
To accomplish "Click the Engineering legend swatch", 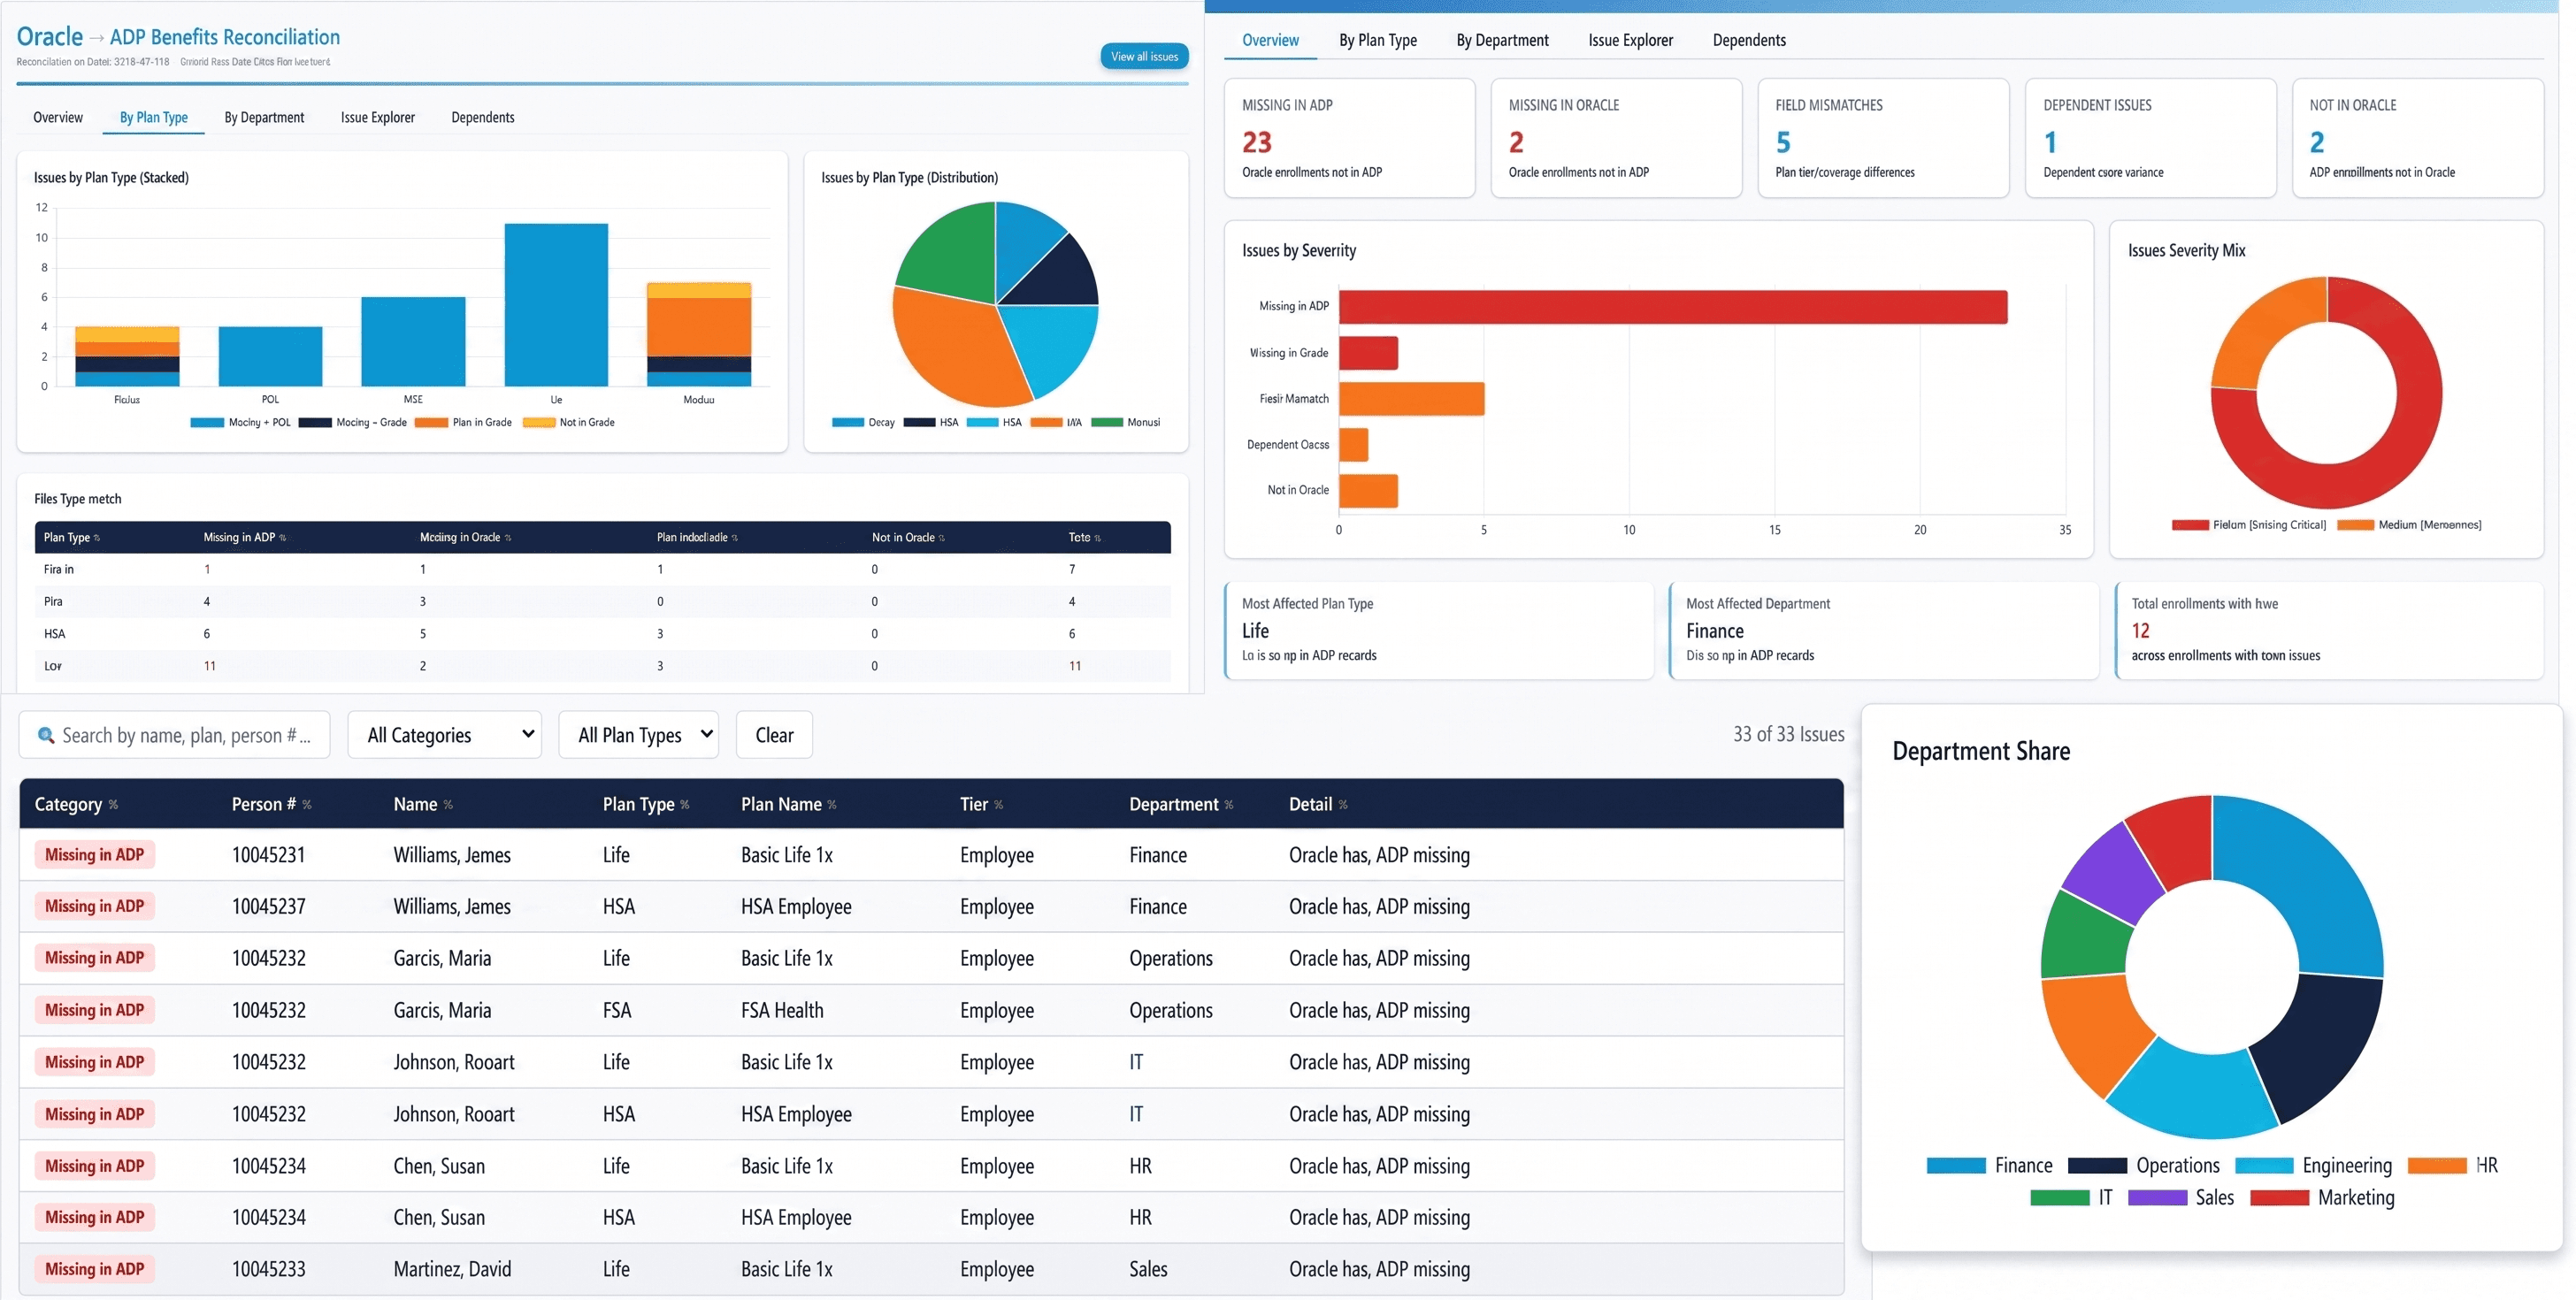I will (x=2264, y=1166).
